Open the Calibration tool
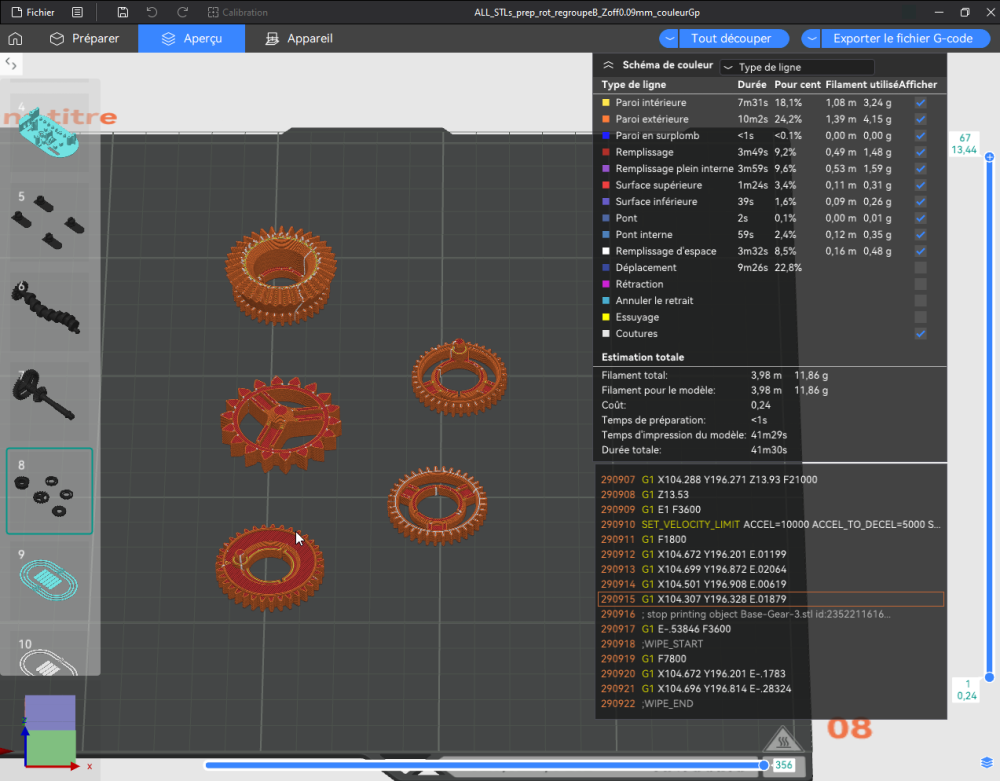Screen dimensions: 1000x781 pyautogui.click(x=238, y=12)
